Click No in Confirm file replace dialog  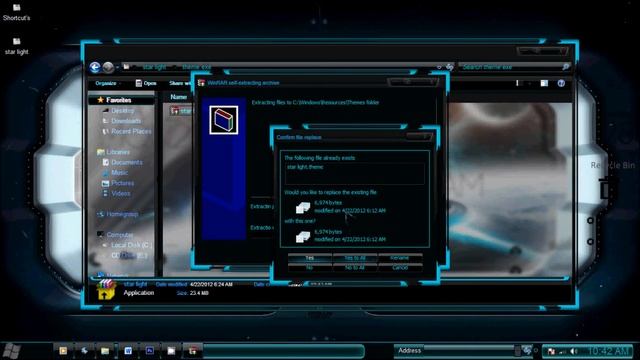pyautogui.click(x=310, y=268)
